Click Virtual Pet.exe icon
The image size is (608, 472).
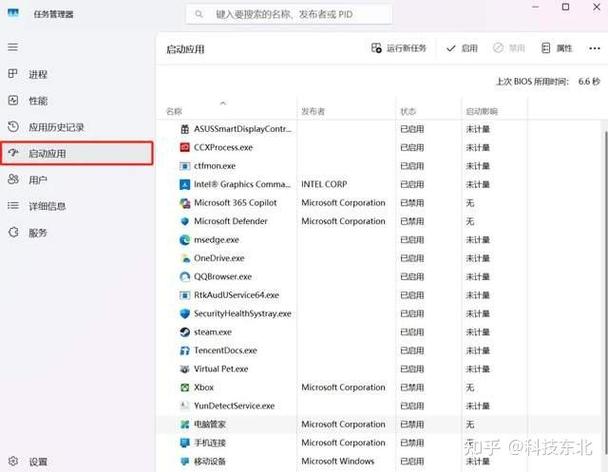point(185,369)
